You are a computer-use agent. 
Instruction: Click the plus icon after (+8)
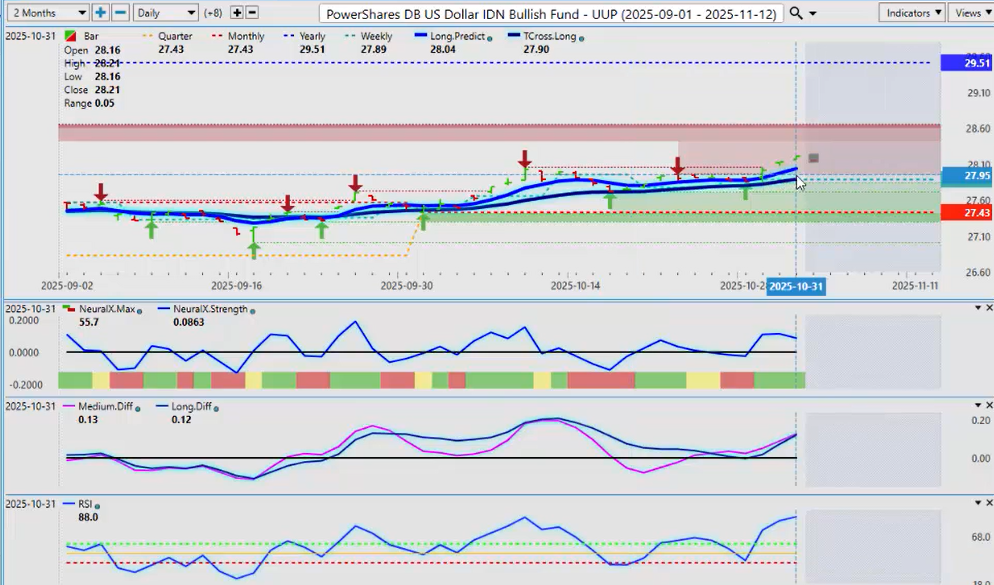click(237, 13)
